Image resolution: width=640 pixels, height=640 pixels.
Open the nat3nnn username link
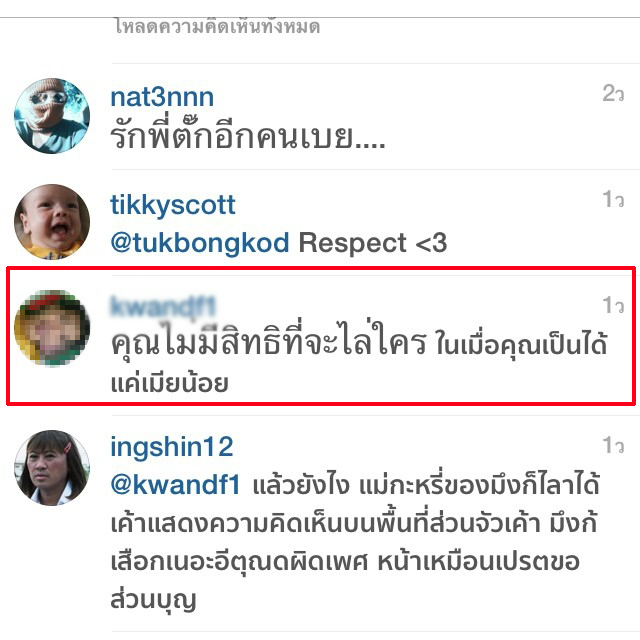tap(162, 97)
